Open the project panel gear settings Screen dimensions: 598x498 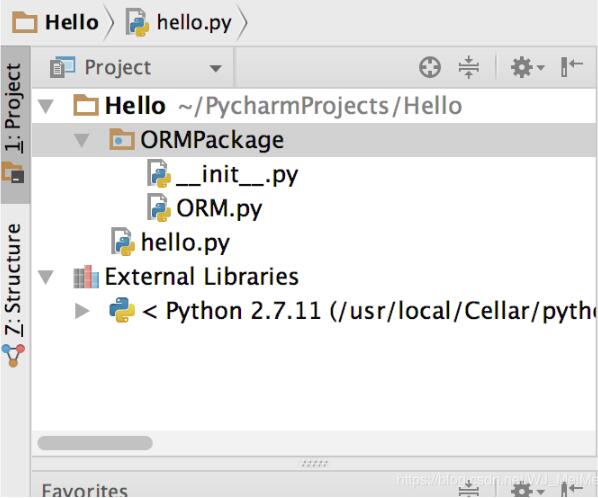tap(527, 67)
